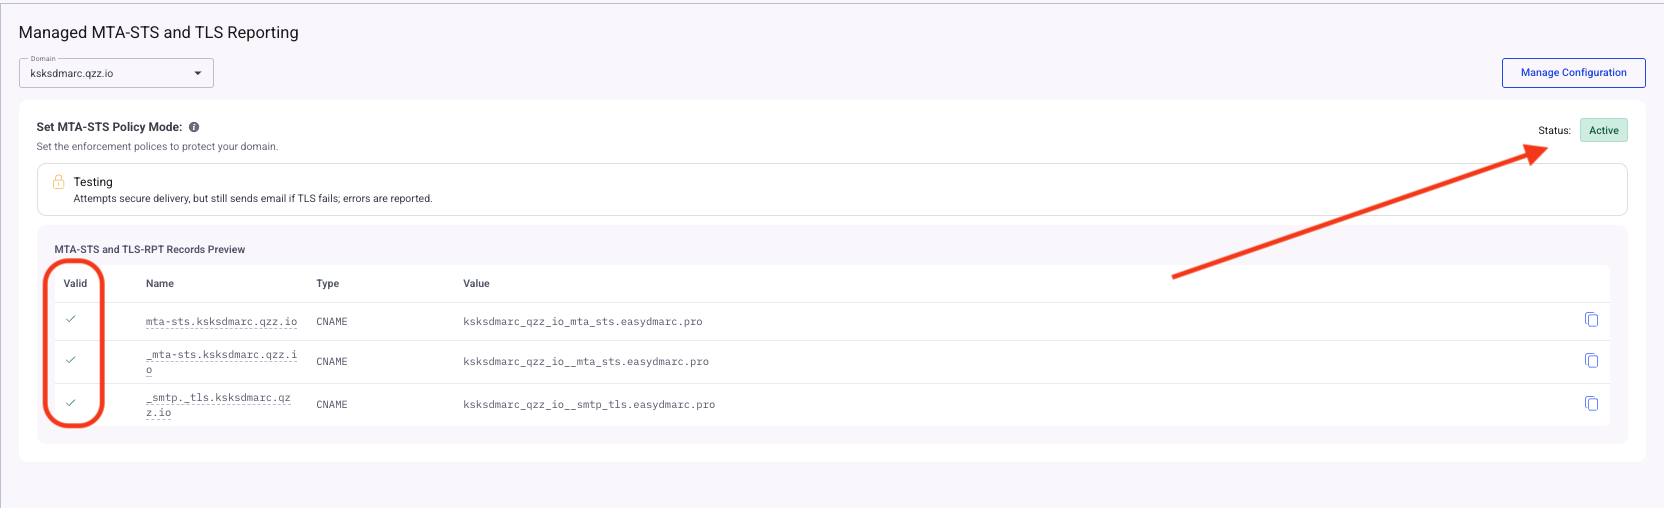The height and width of the screenshot is (508, 1664).
Task: Copy the mta-sts.ksksdmarc.qzz.io record value
Action: (1591, 320)
